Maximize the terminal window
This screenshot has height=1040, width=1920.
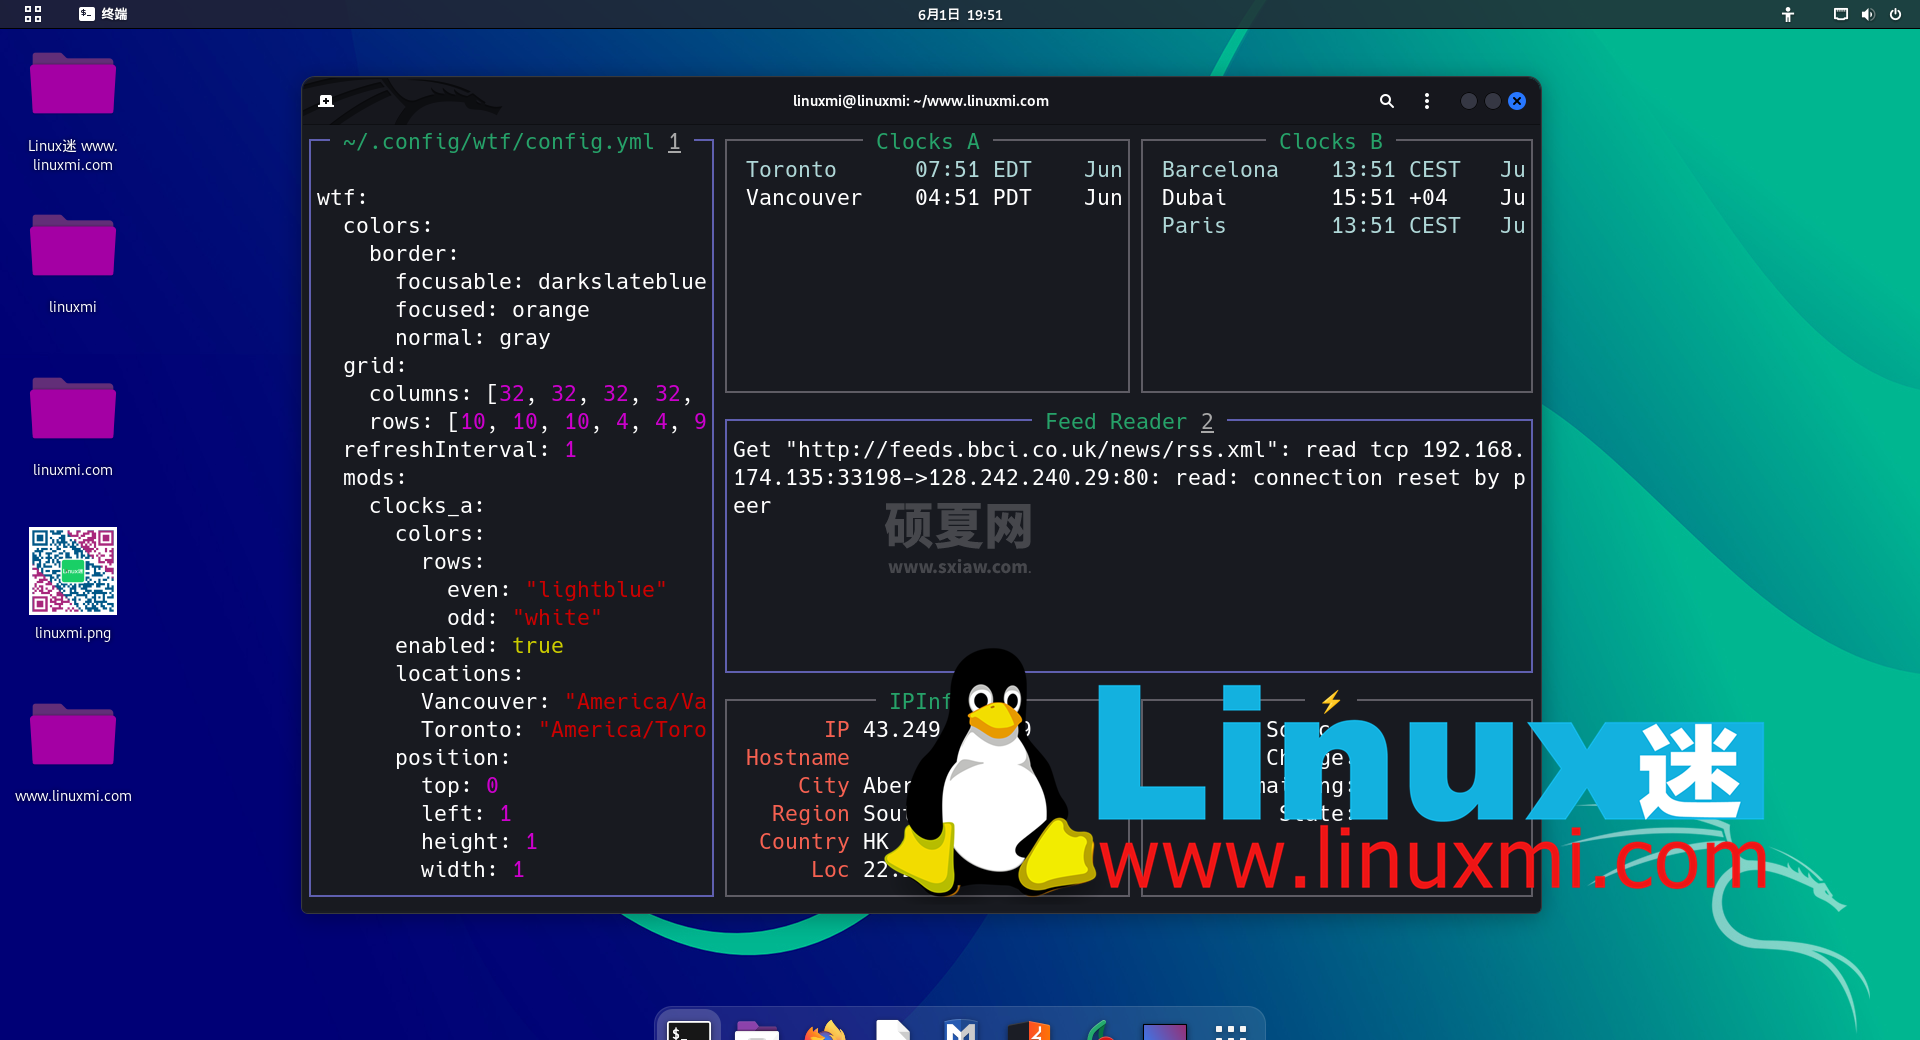tap(1493, 101)
